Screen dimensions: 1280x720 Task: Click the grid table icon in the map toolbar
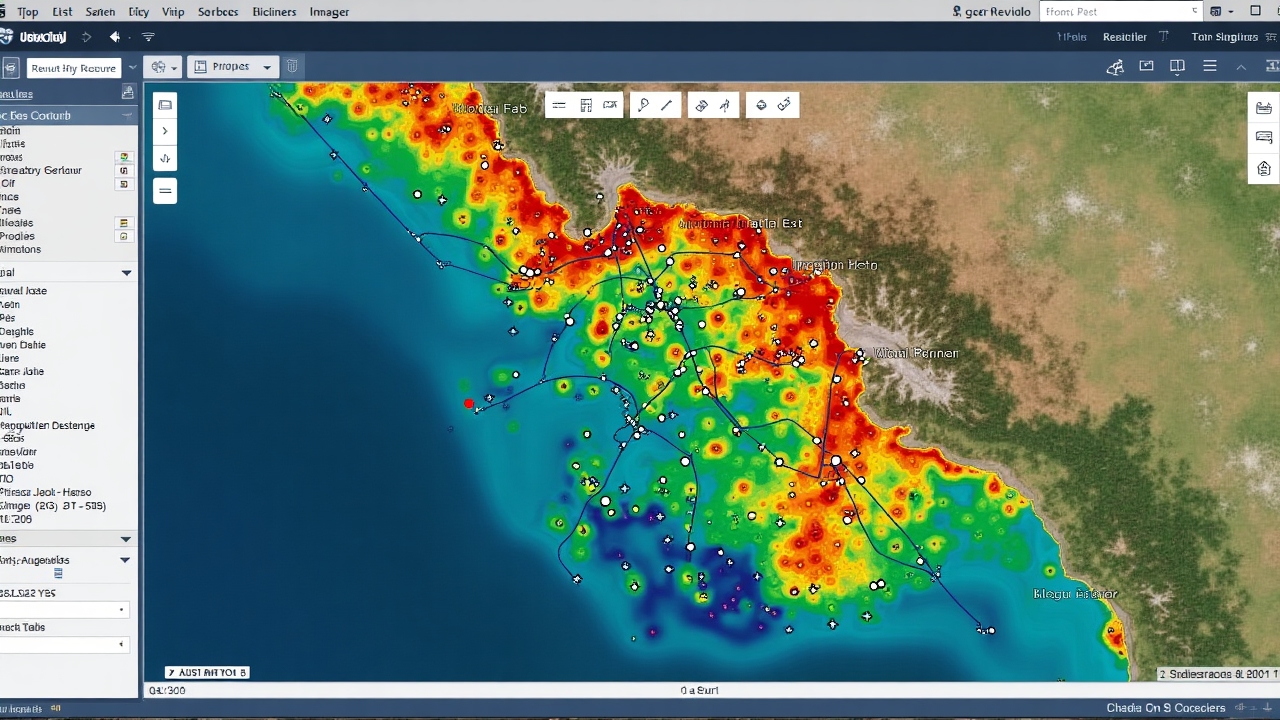tap(586, 105)
